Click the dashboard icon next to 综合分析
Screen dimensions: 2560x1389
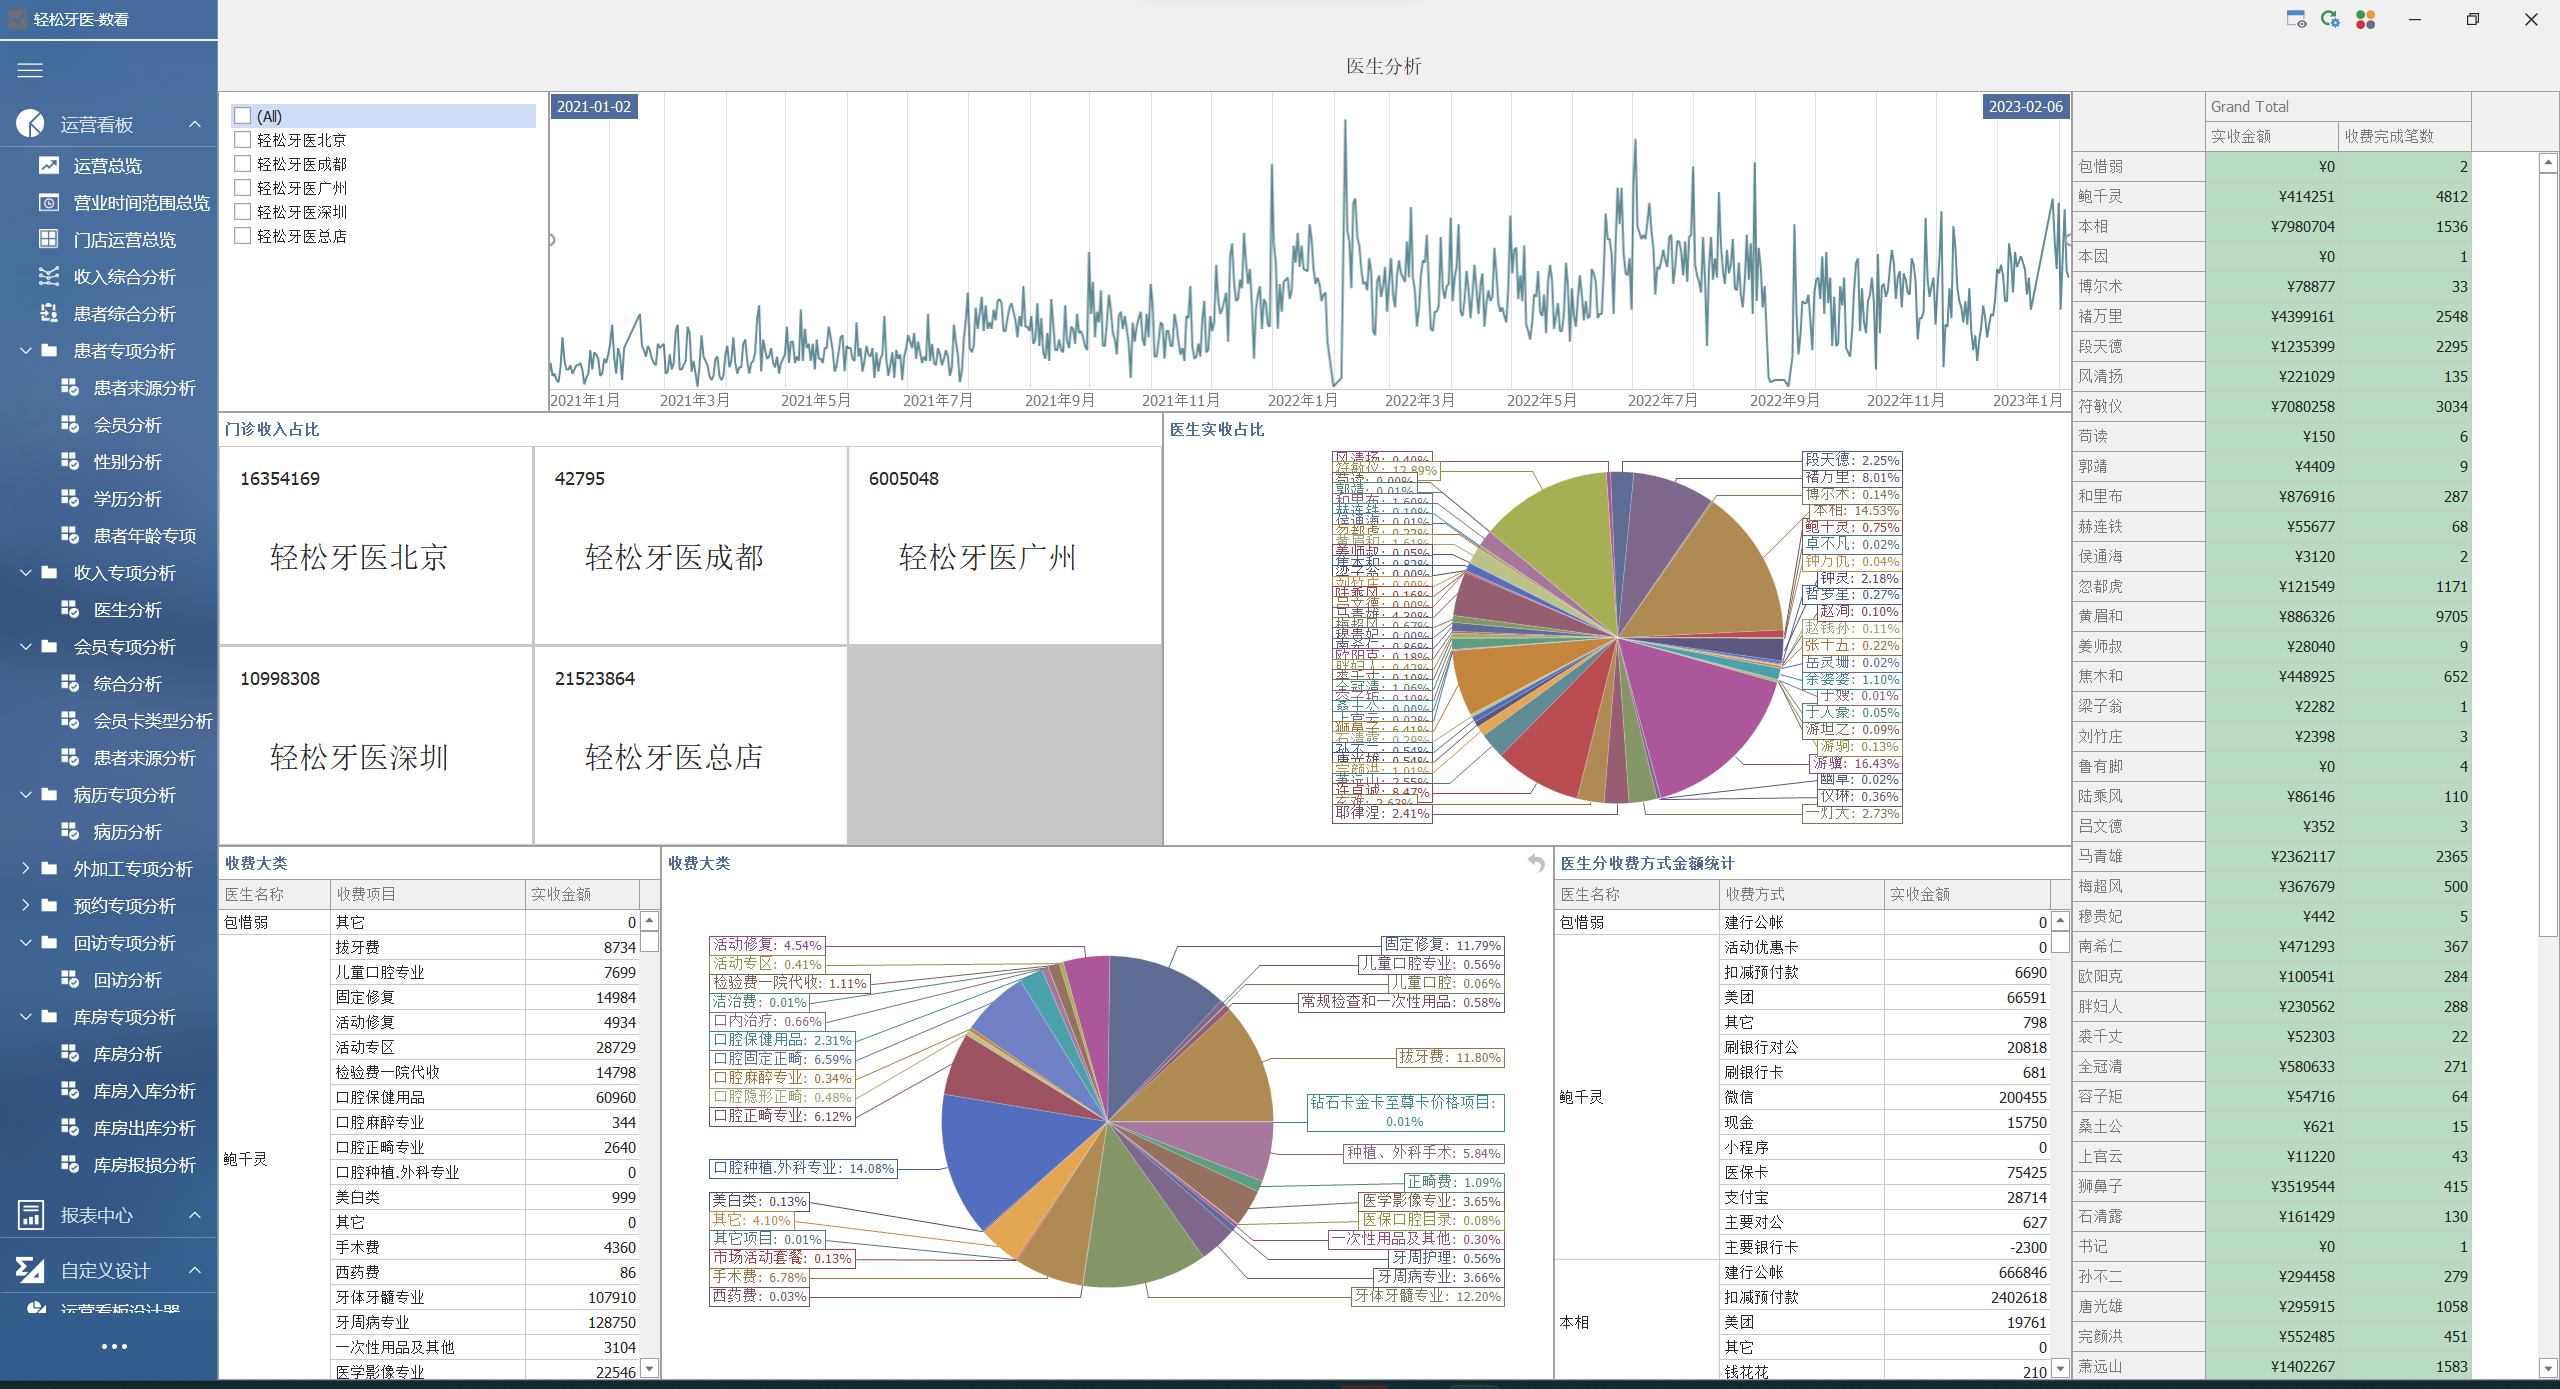70,683
